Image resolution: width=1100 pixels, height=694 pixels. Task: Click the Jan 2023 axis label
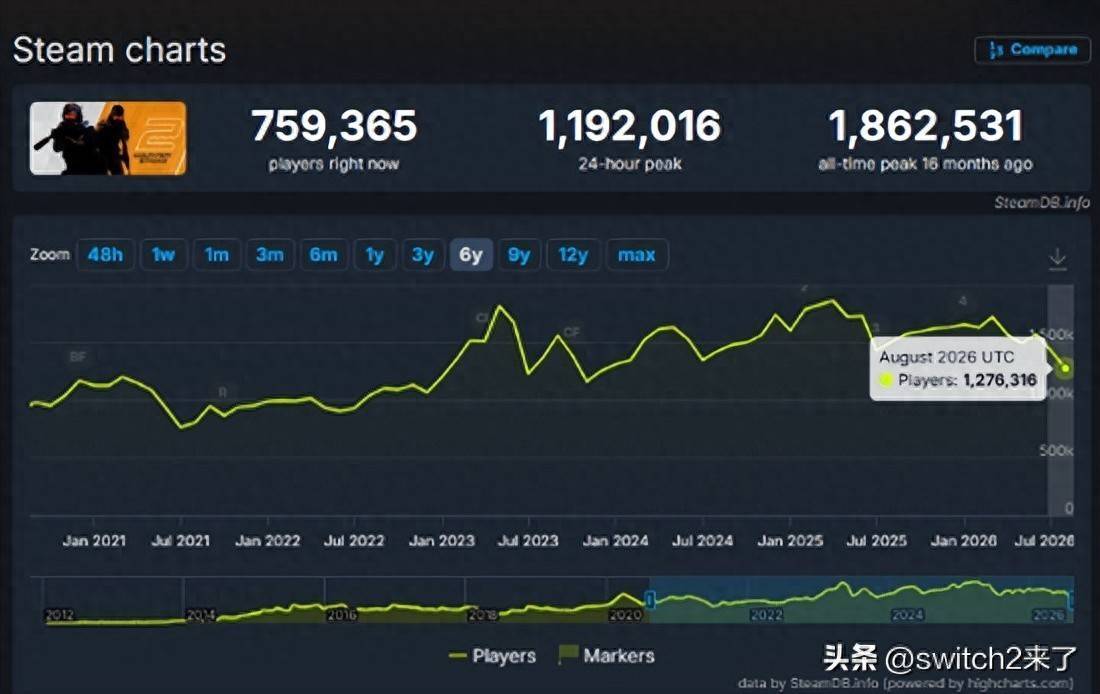pyautogui.click(x=441, y=541)
